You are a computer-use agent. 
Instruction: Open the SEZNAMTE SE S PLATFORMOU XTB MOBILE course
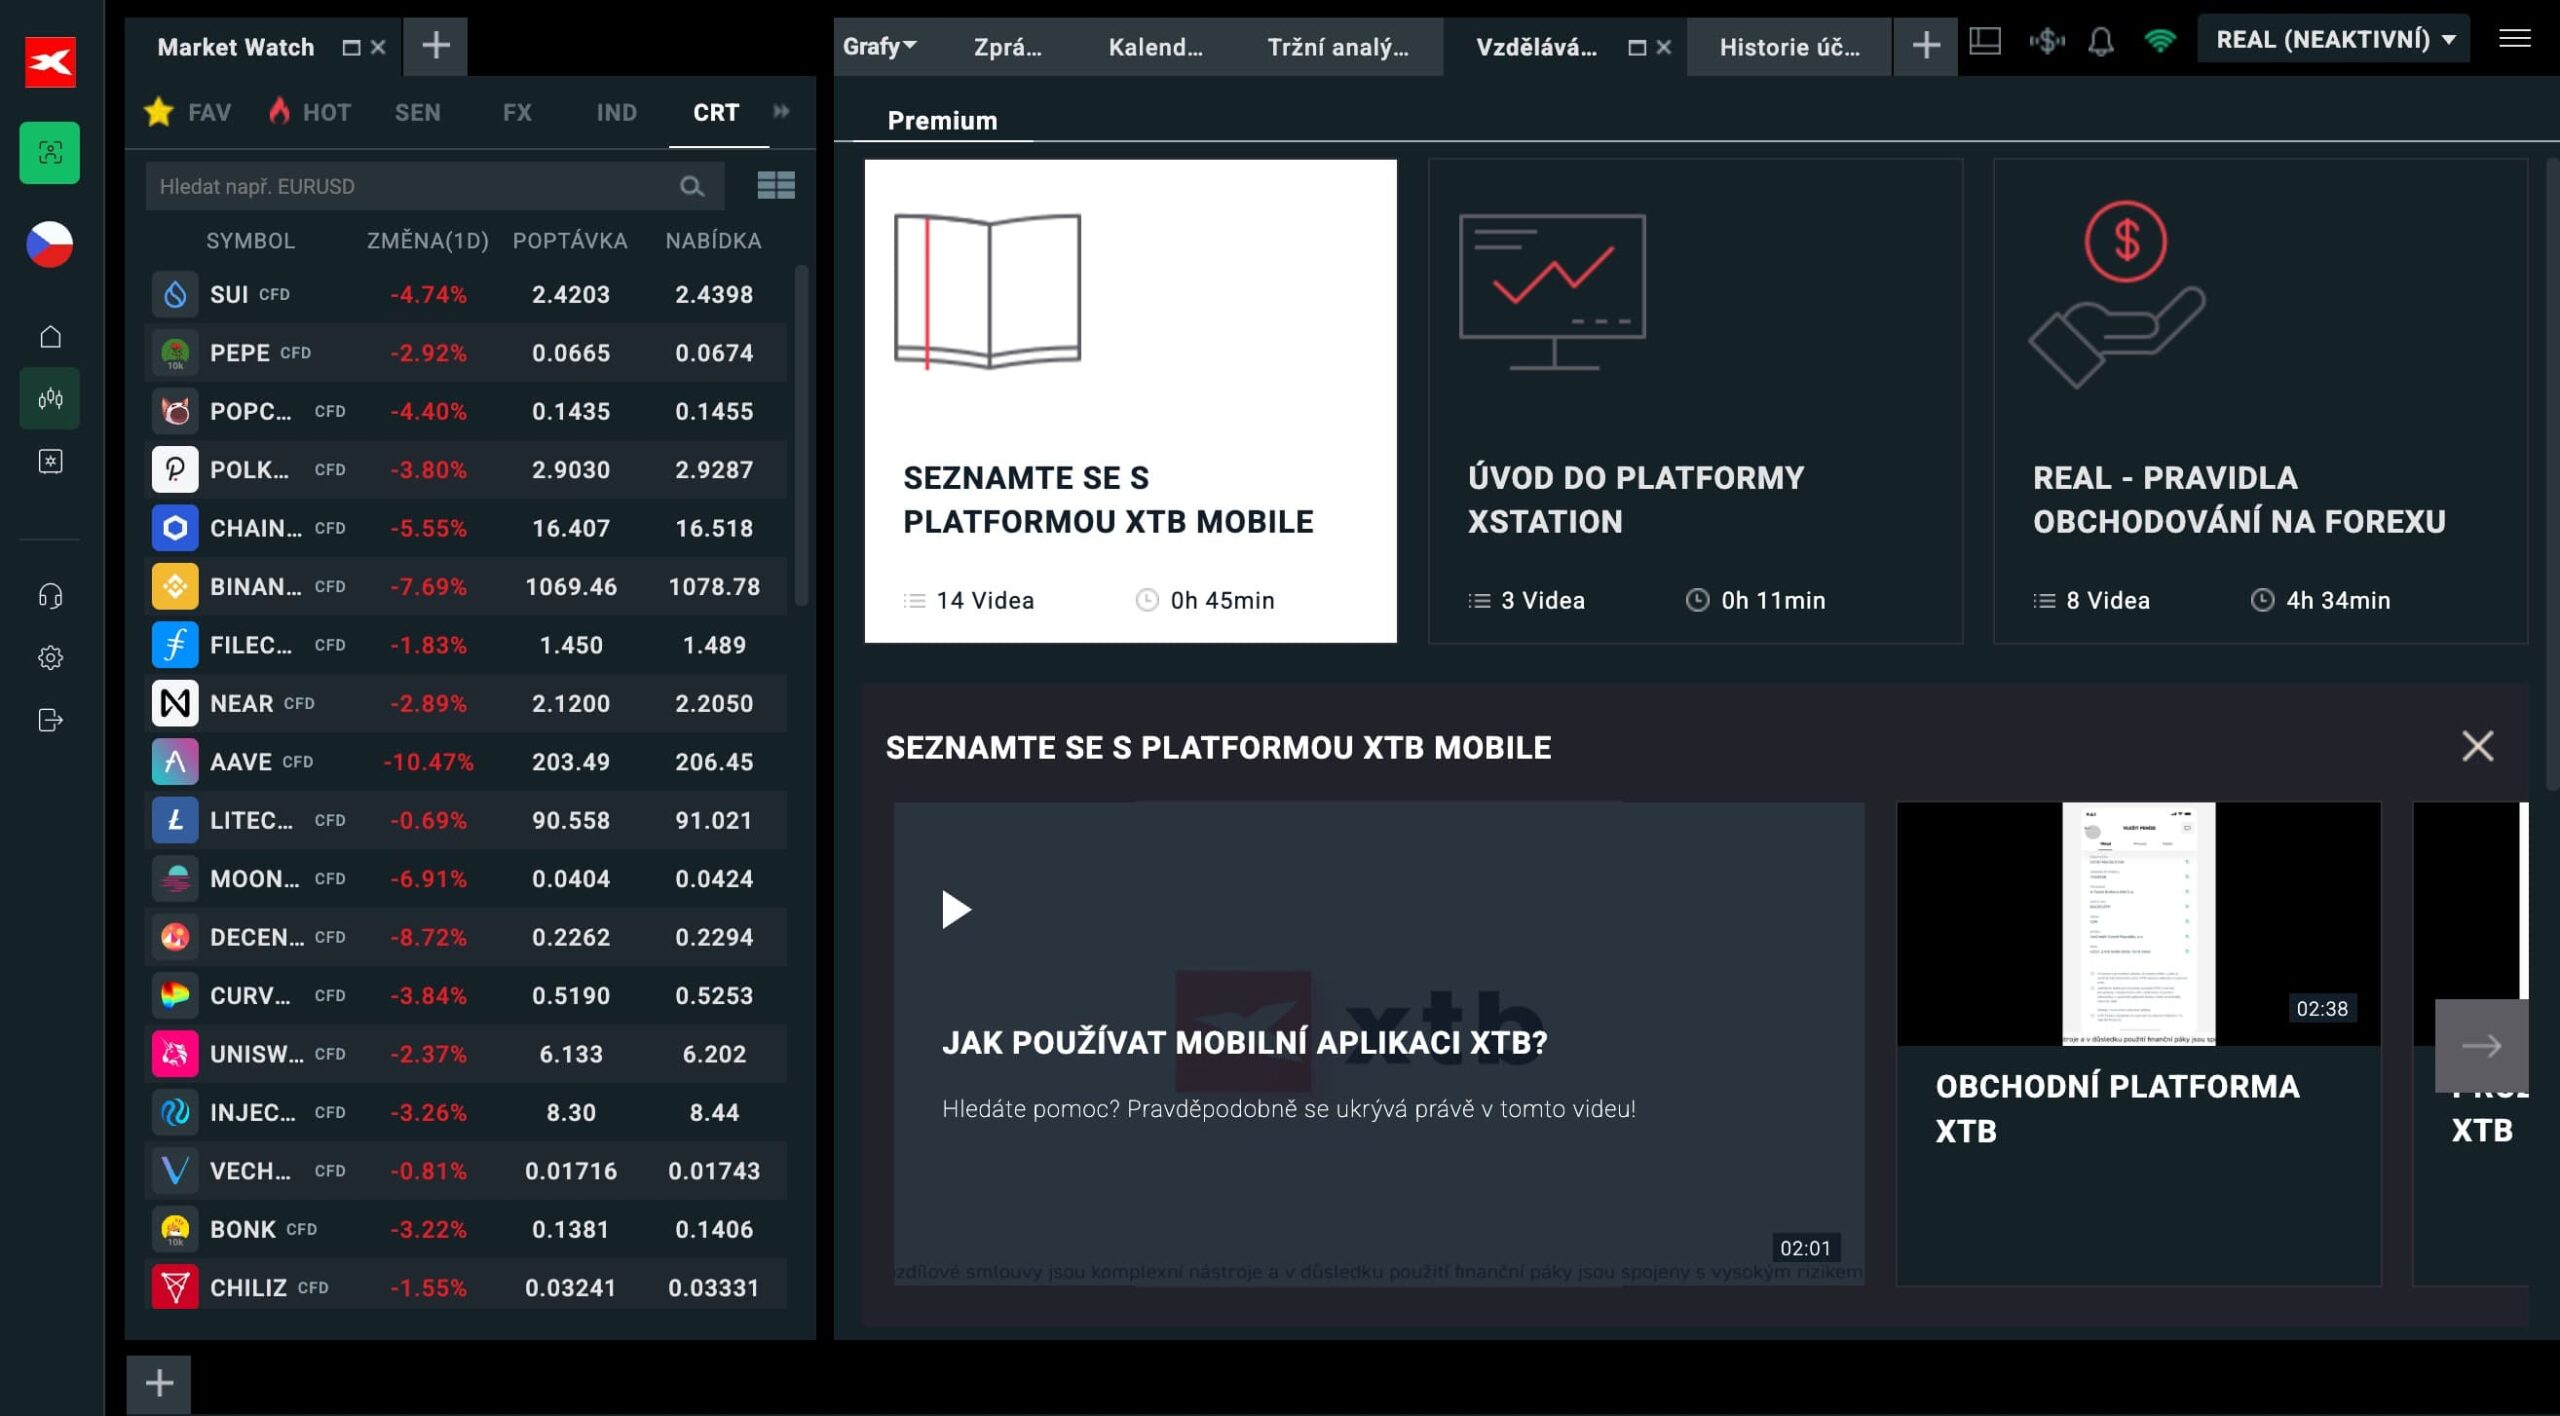(x=1130, y=400)
